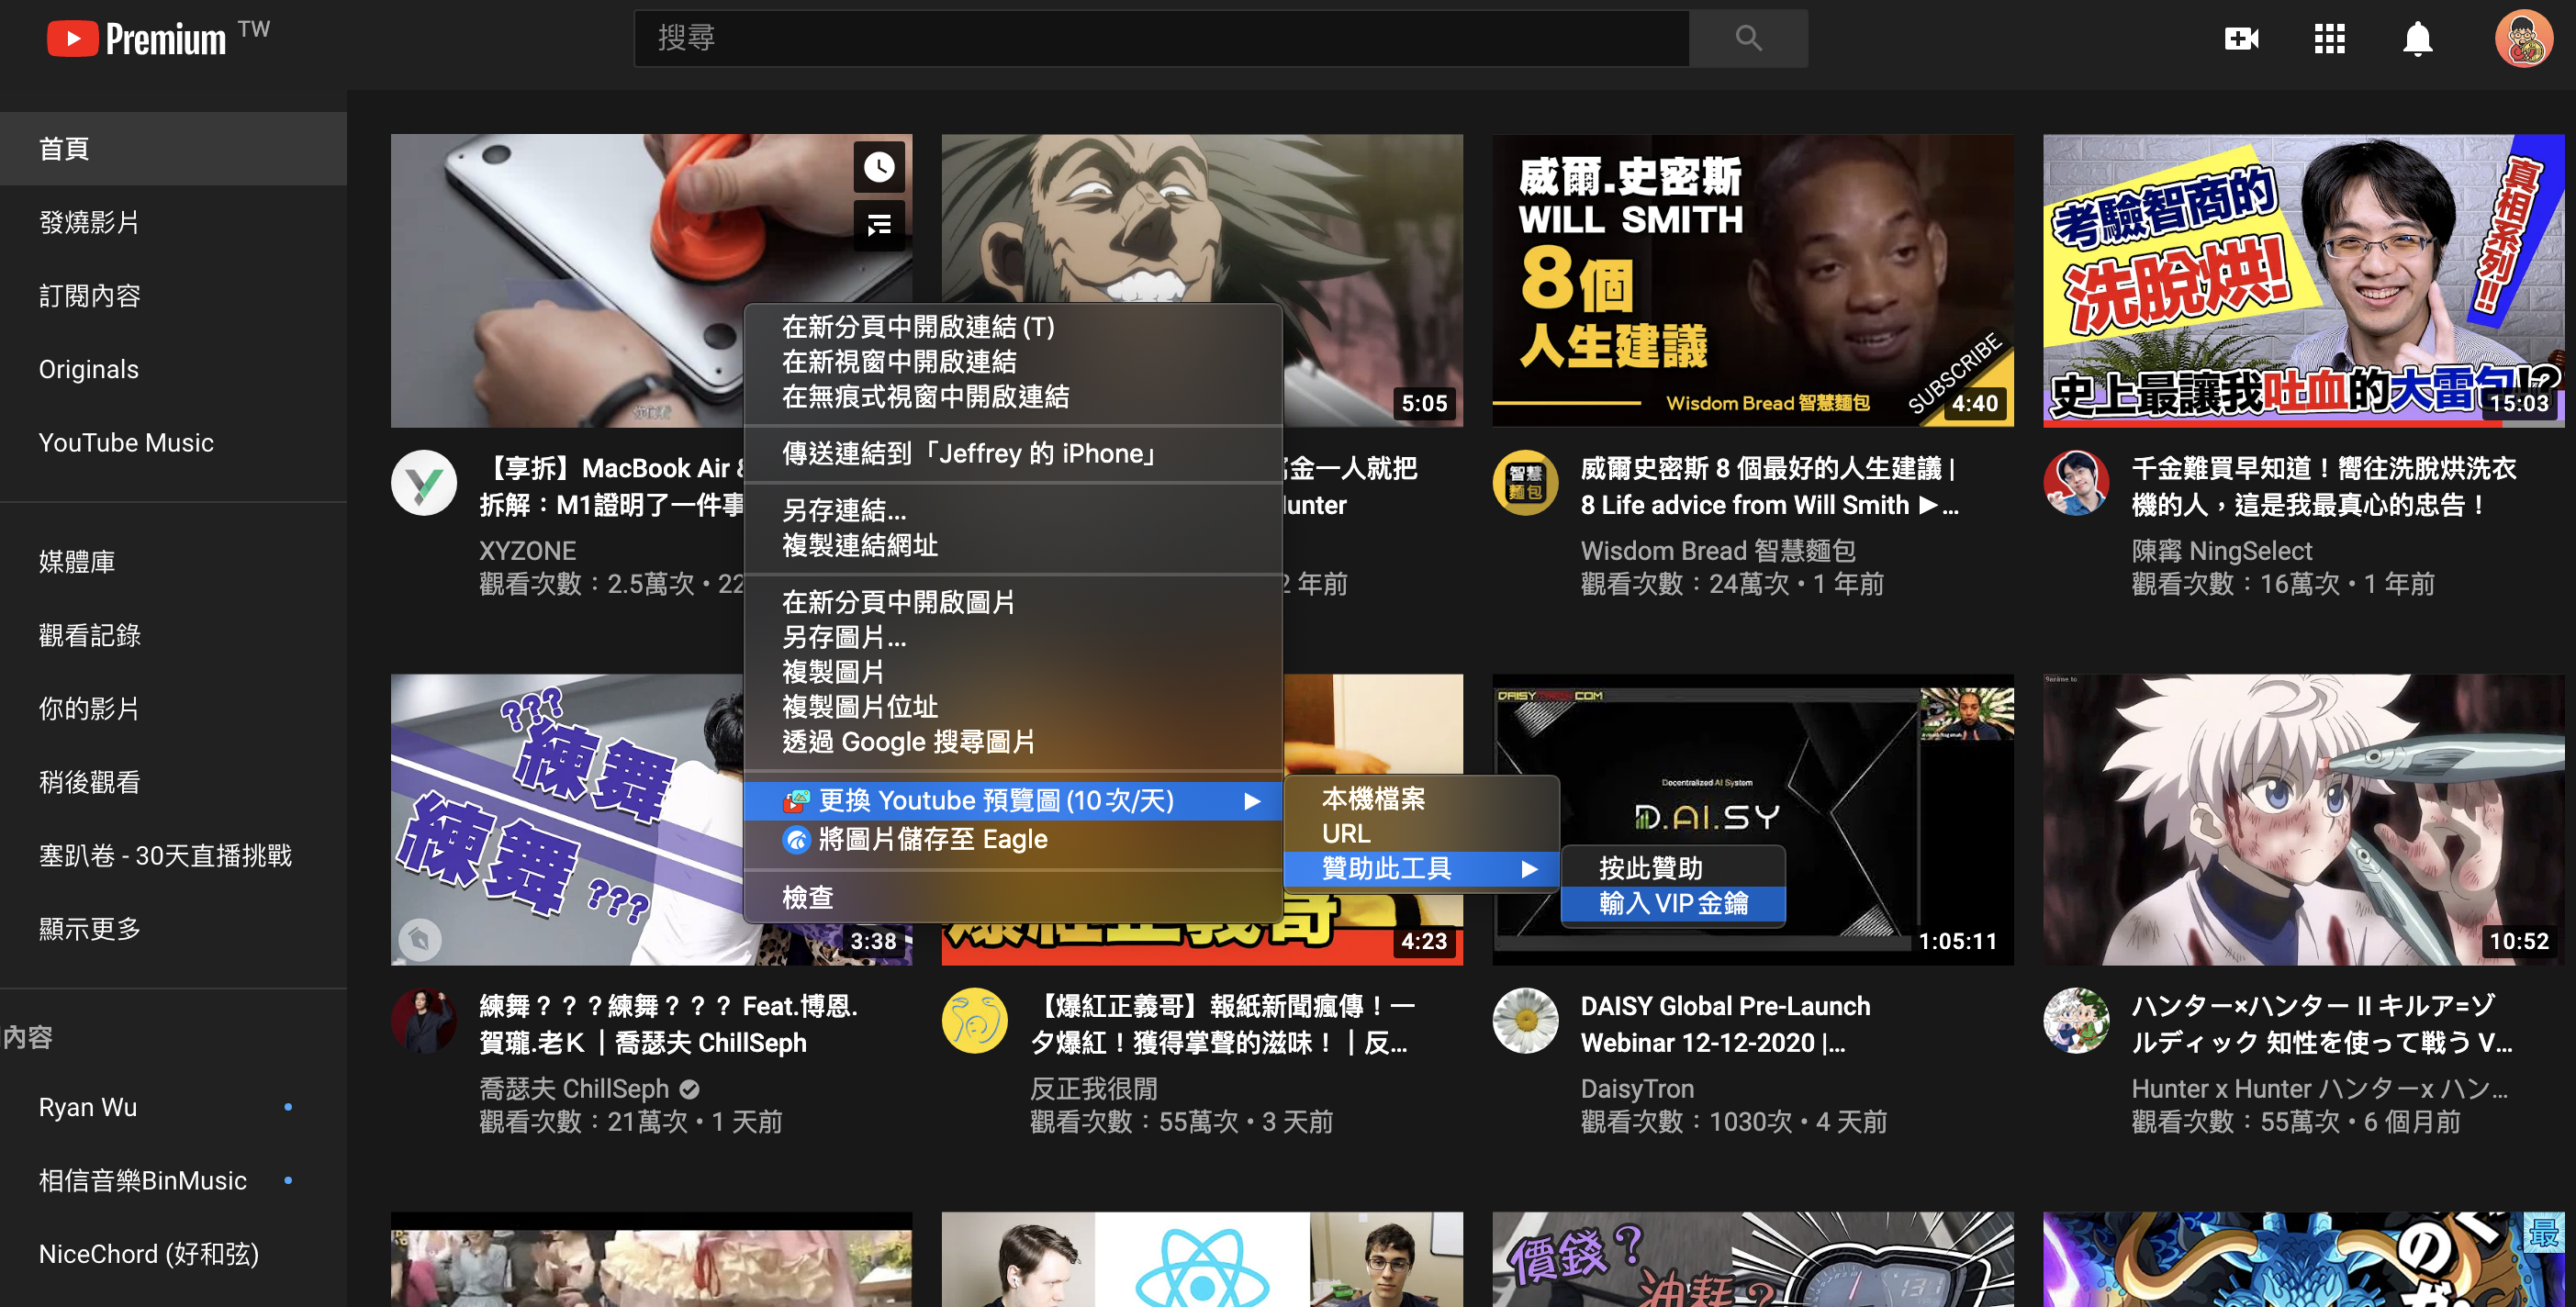Open 你的影片 in sidebar
Image resolution: width=2576 pixels, height=1307 pixels.
[173, 709]
